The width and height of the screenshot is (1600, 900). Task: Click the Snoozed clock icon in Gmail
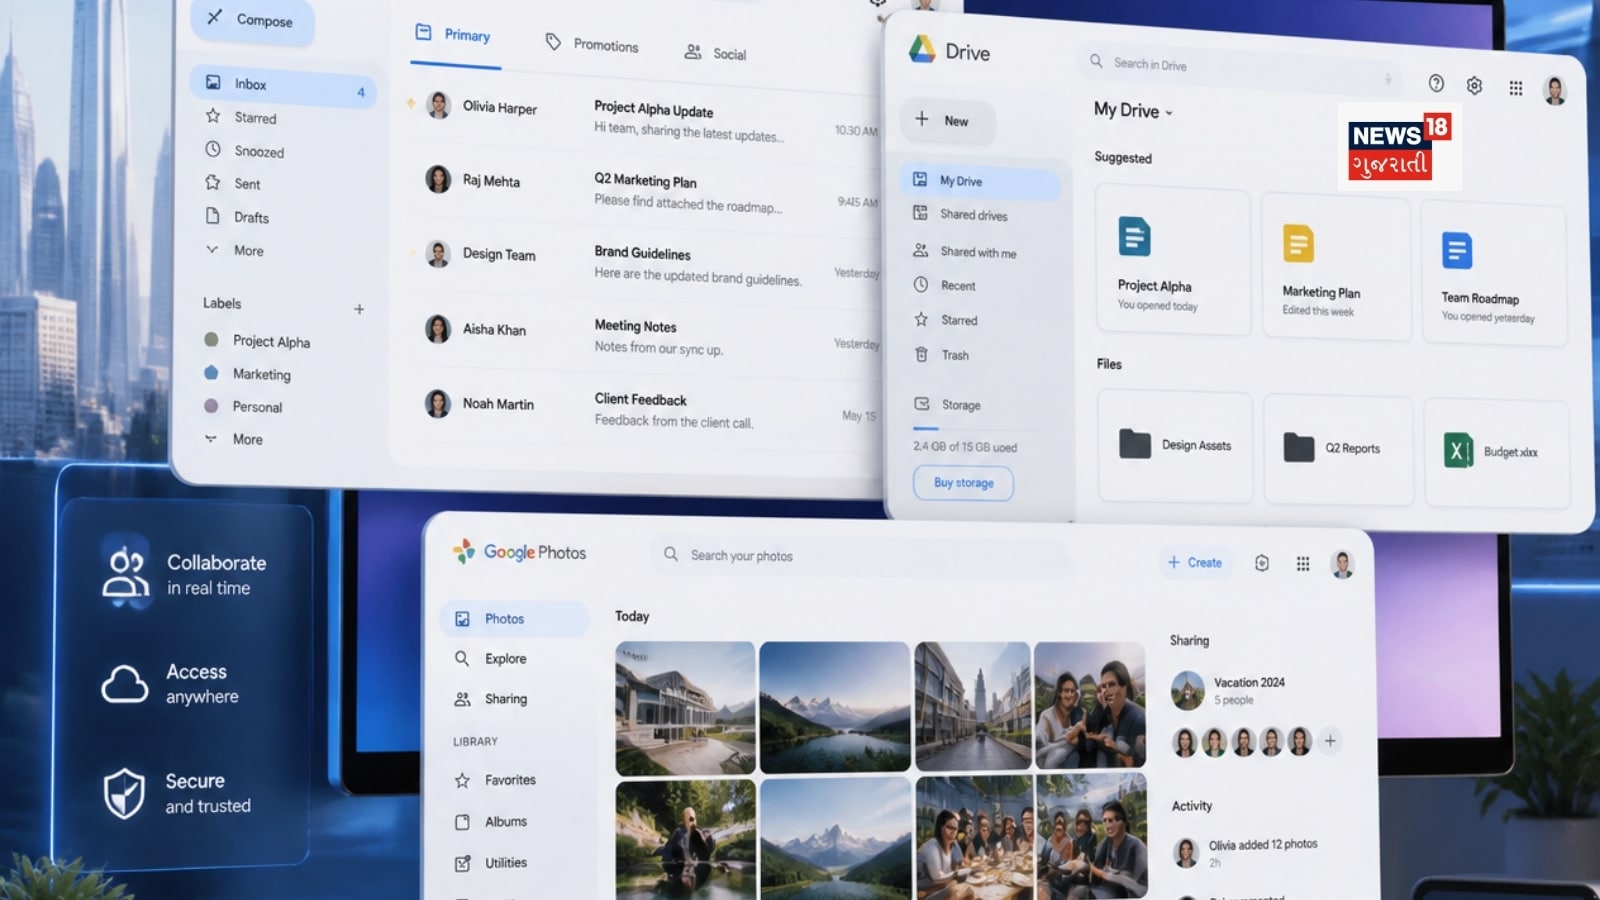tap(213, 149)
